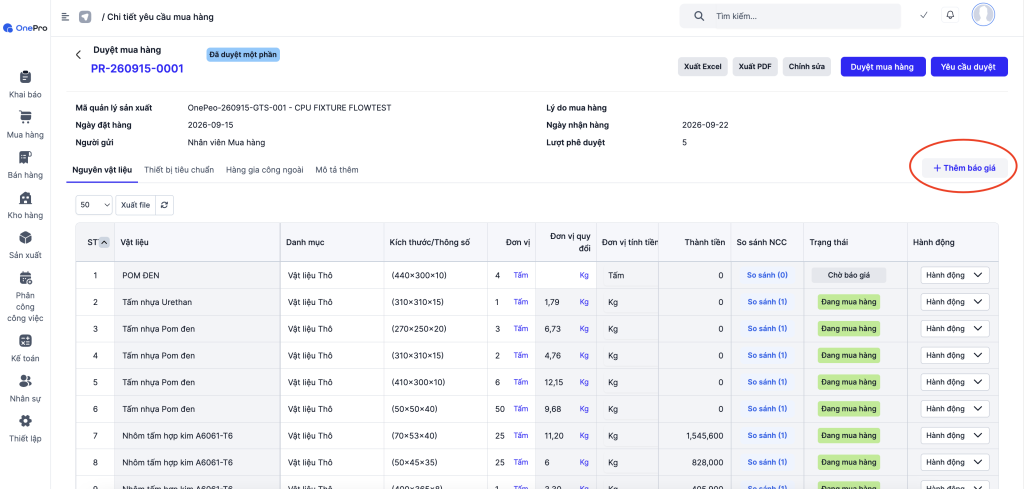Open Hành động dropdown for row 7
Screen dimensions: 1024x489
(955, 435)
